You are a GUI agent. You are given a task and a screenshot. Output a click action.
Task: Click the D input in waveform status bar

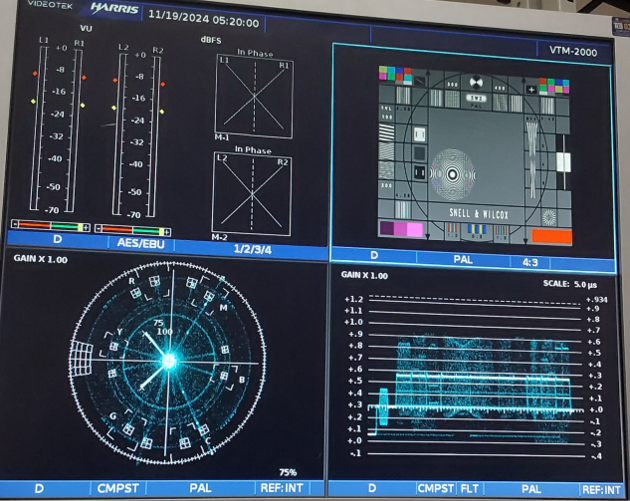(372, 488)
